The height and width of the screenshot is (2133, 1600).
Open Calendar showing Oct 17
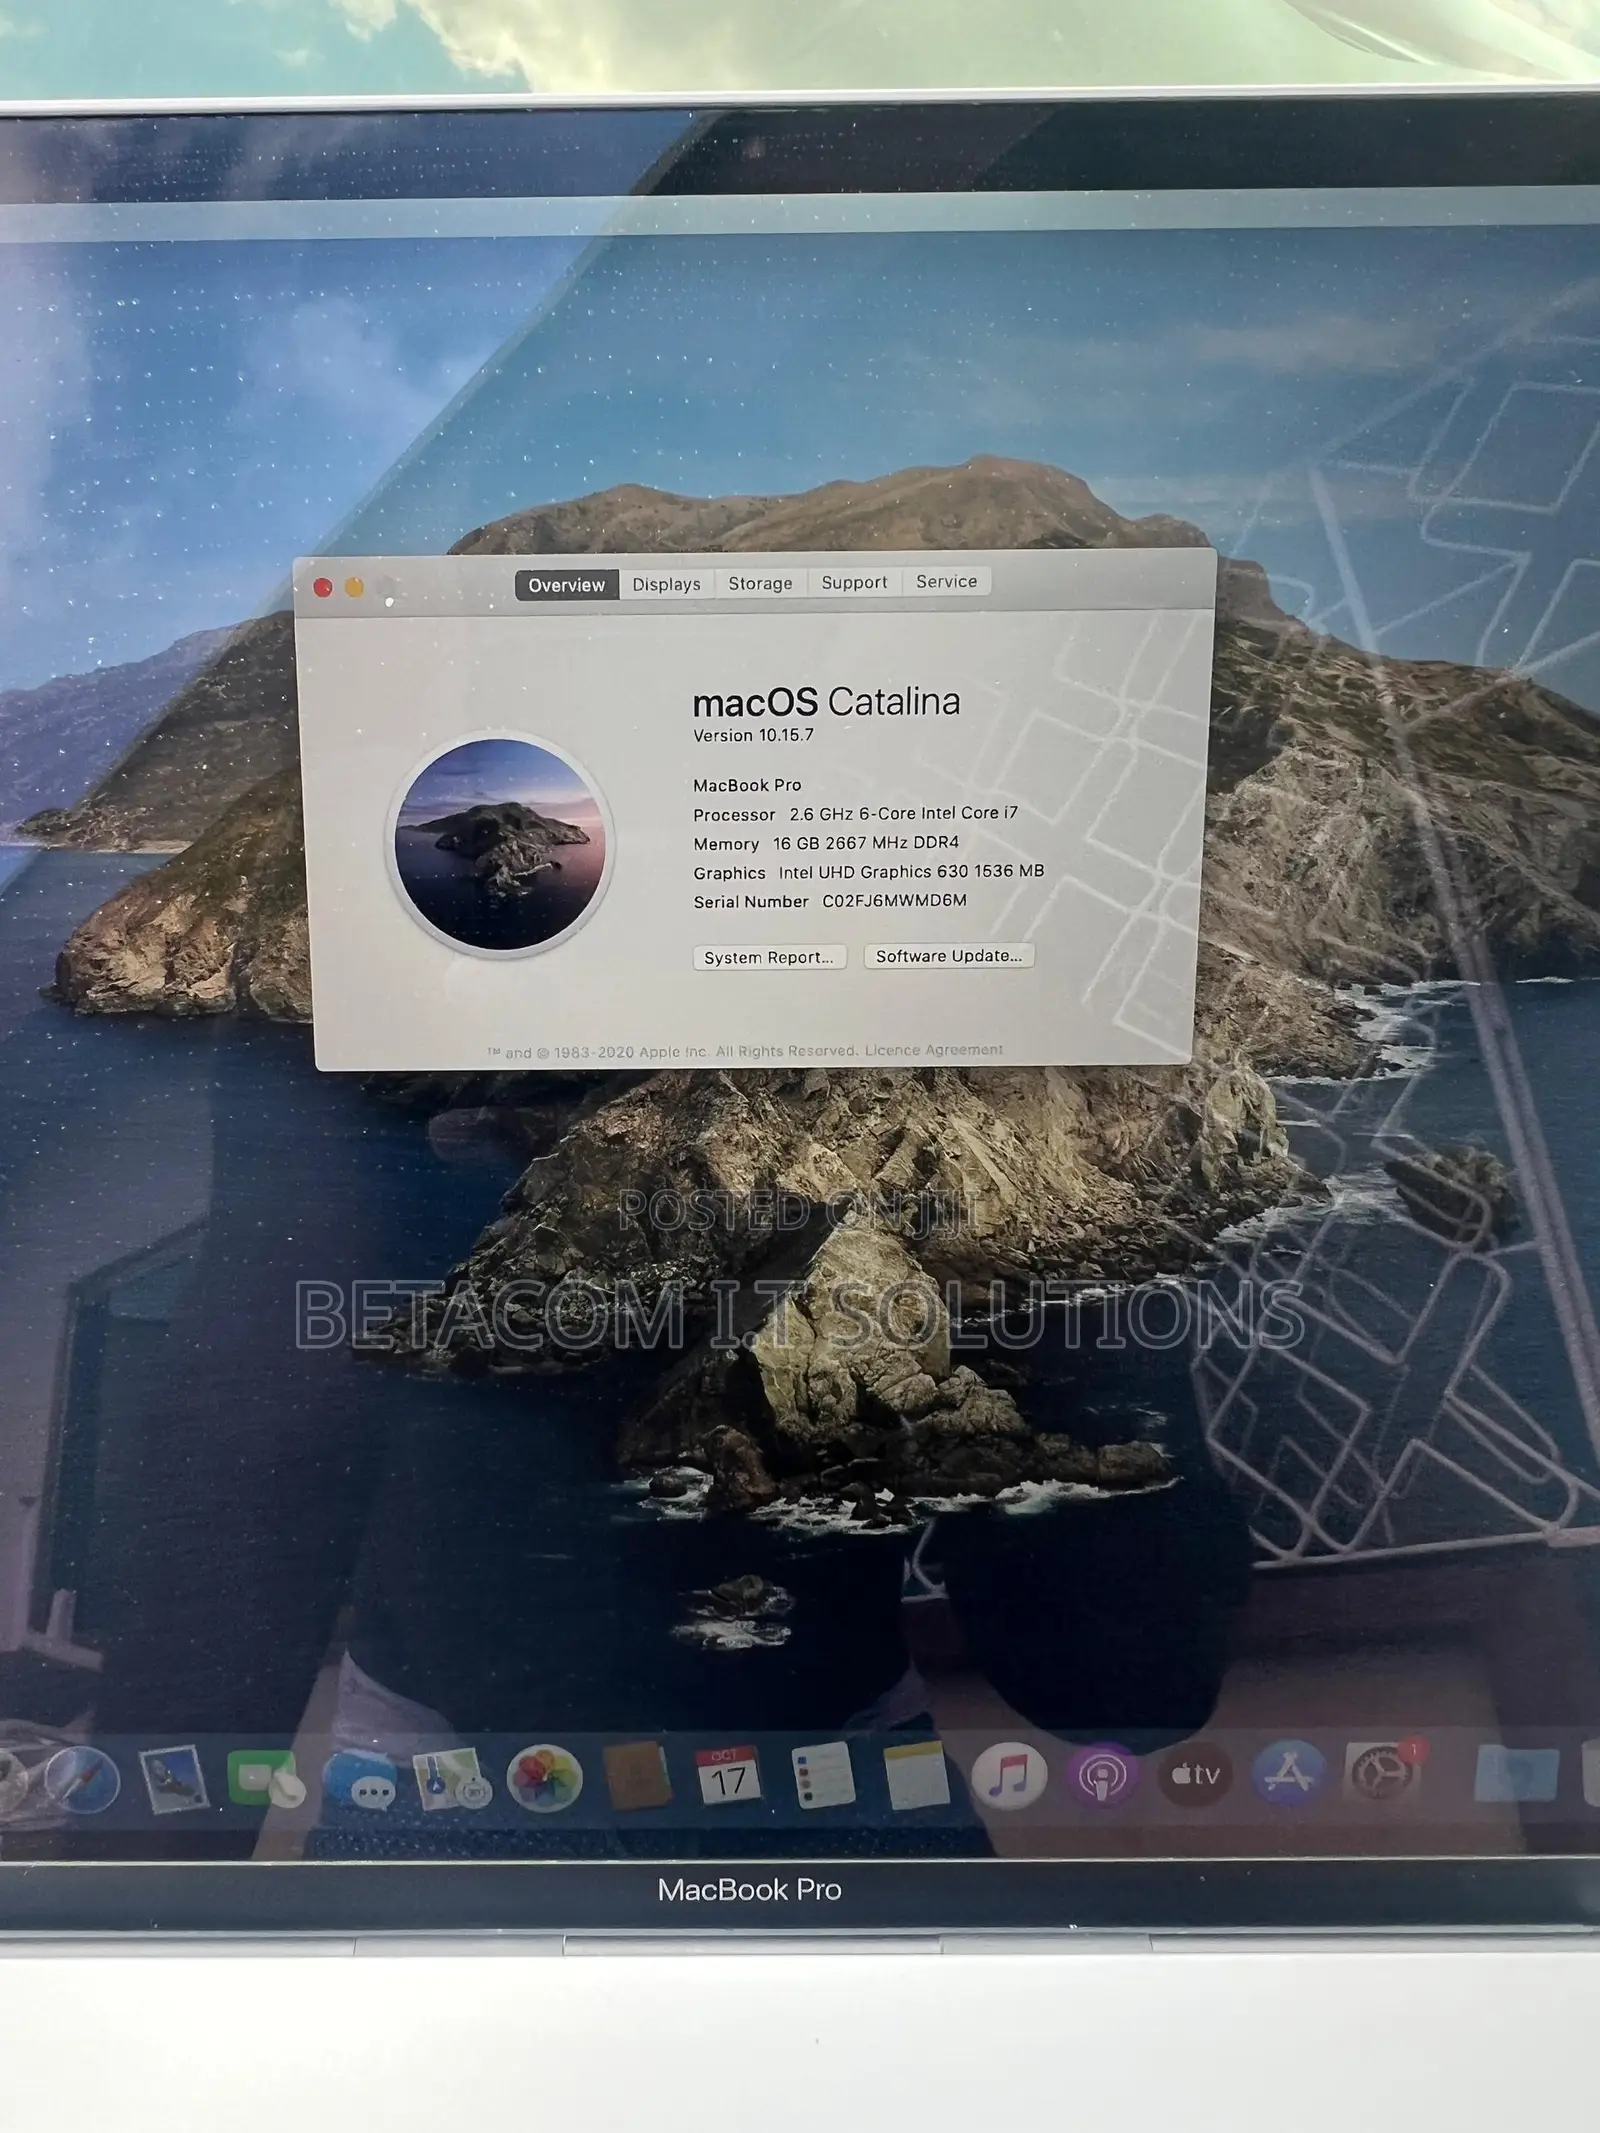pos(729,1776)
